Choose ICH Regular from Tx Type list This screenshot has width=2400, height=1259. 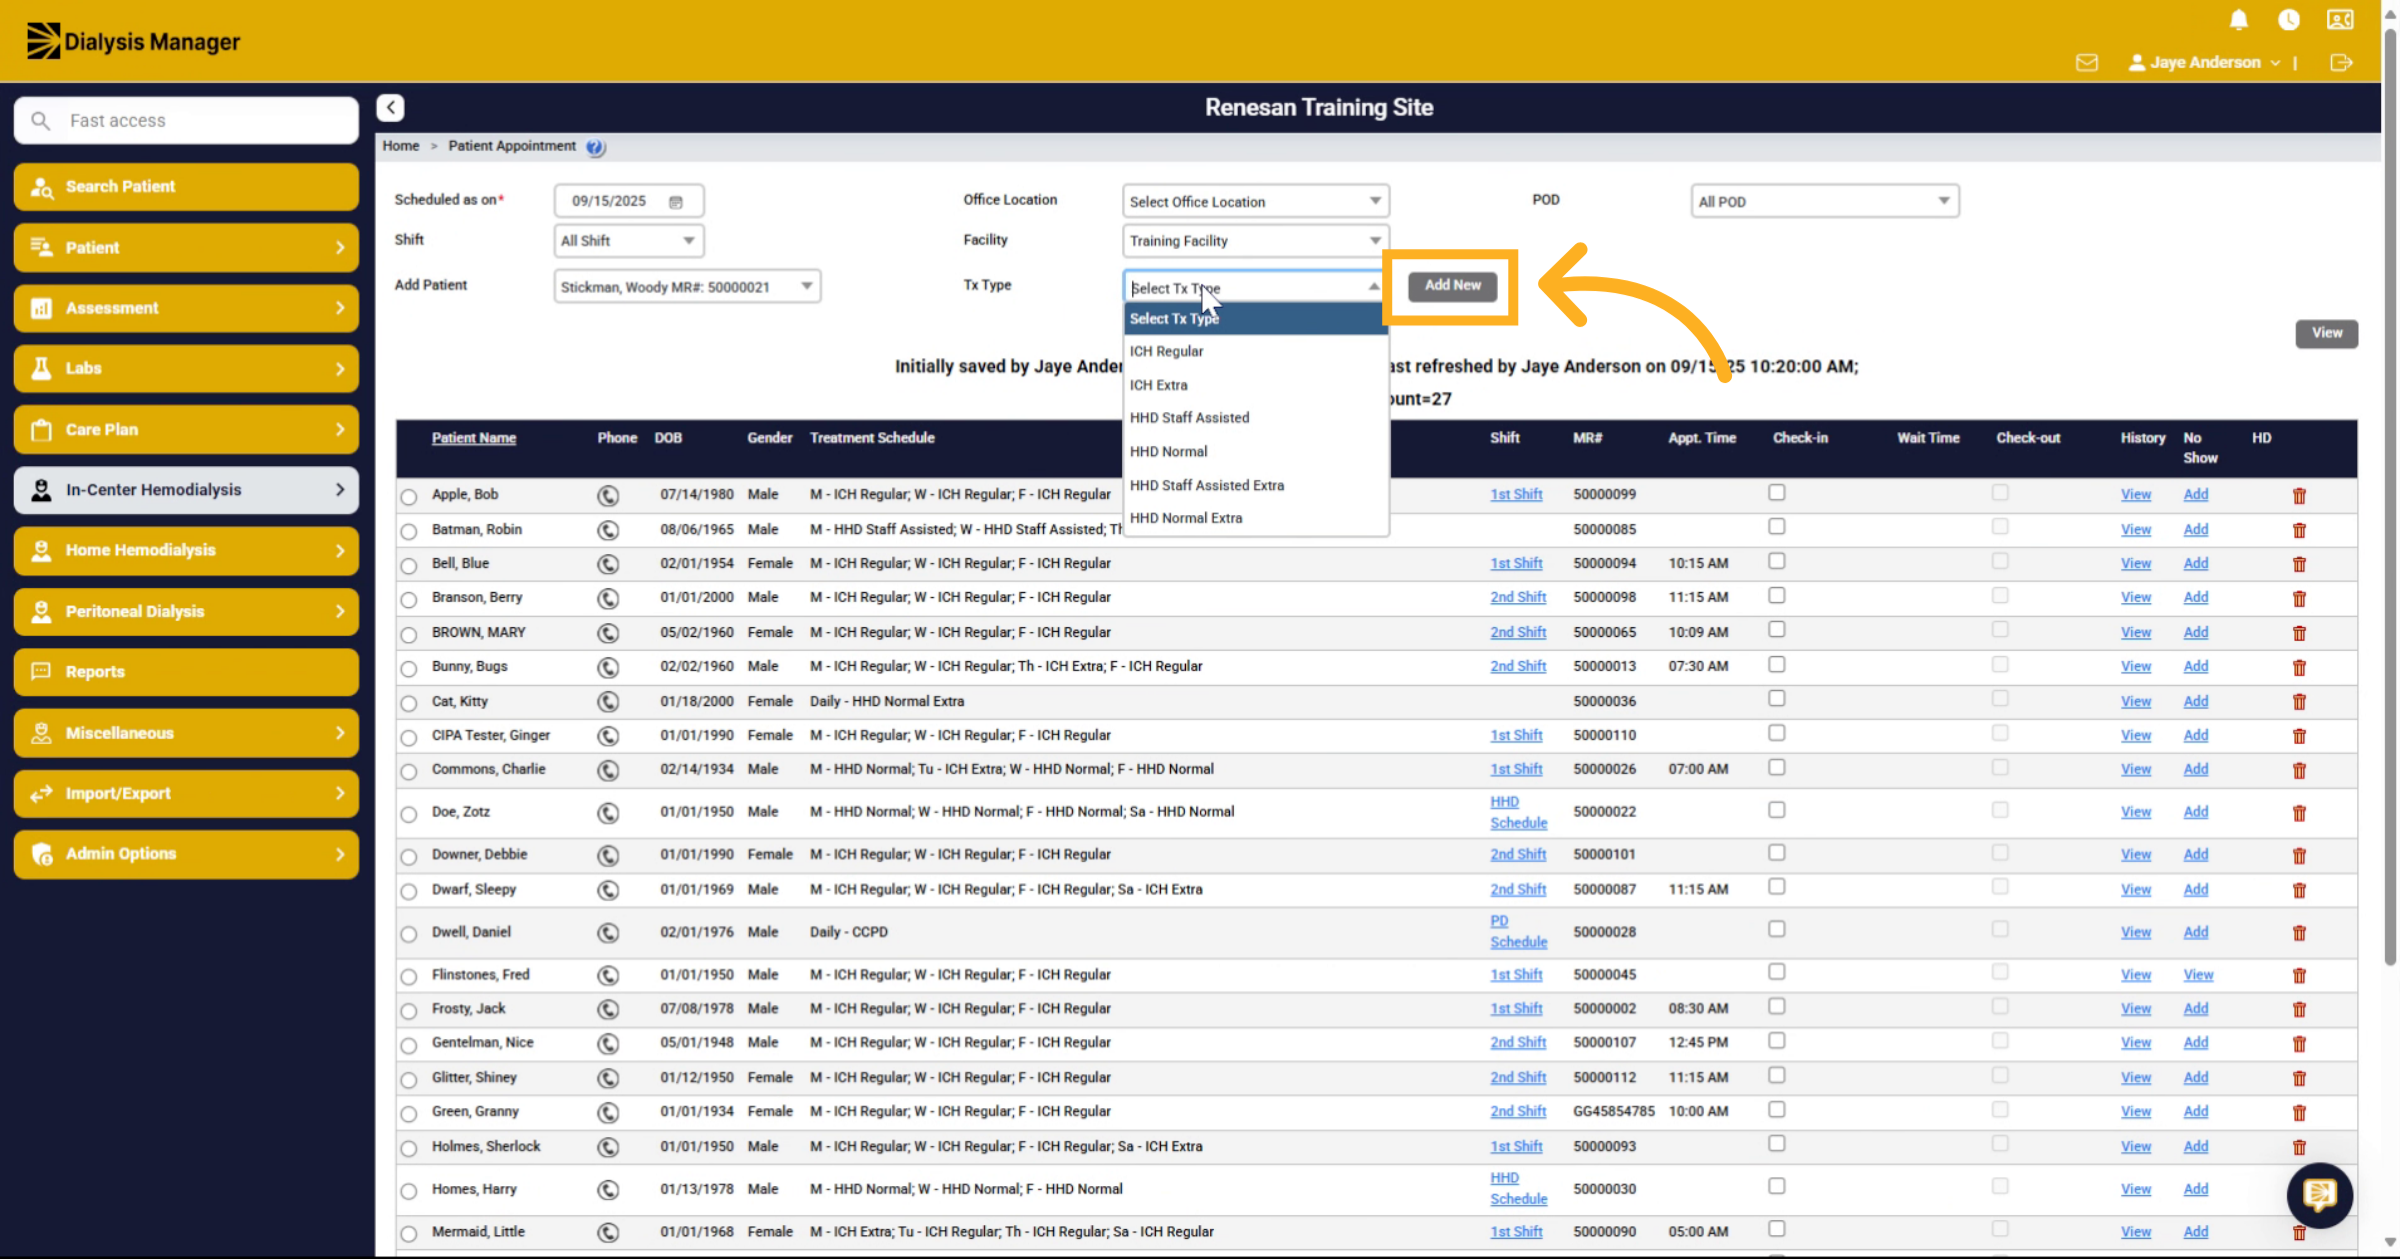coord(1255,351)
